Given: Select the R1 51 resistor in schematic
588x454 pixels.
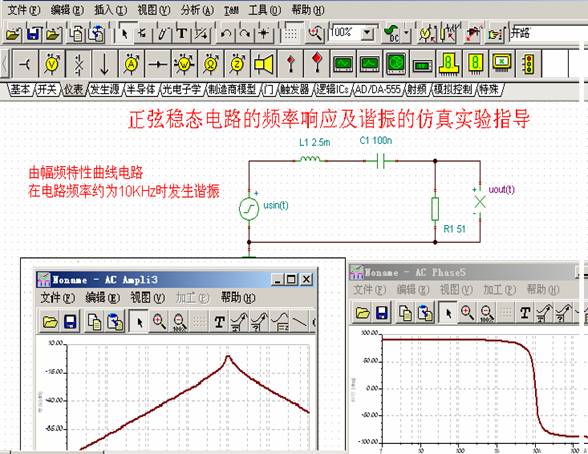Looking at the screenshot, I should click(x=435, y=209).
